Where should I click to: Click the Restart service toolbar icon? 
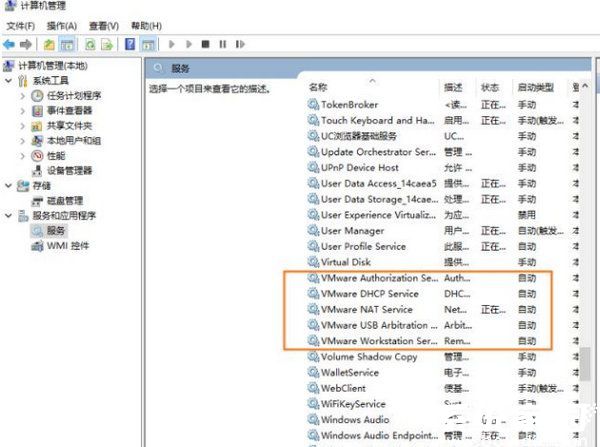[x=240, y=44]
